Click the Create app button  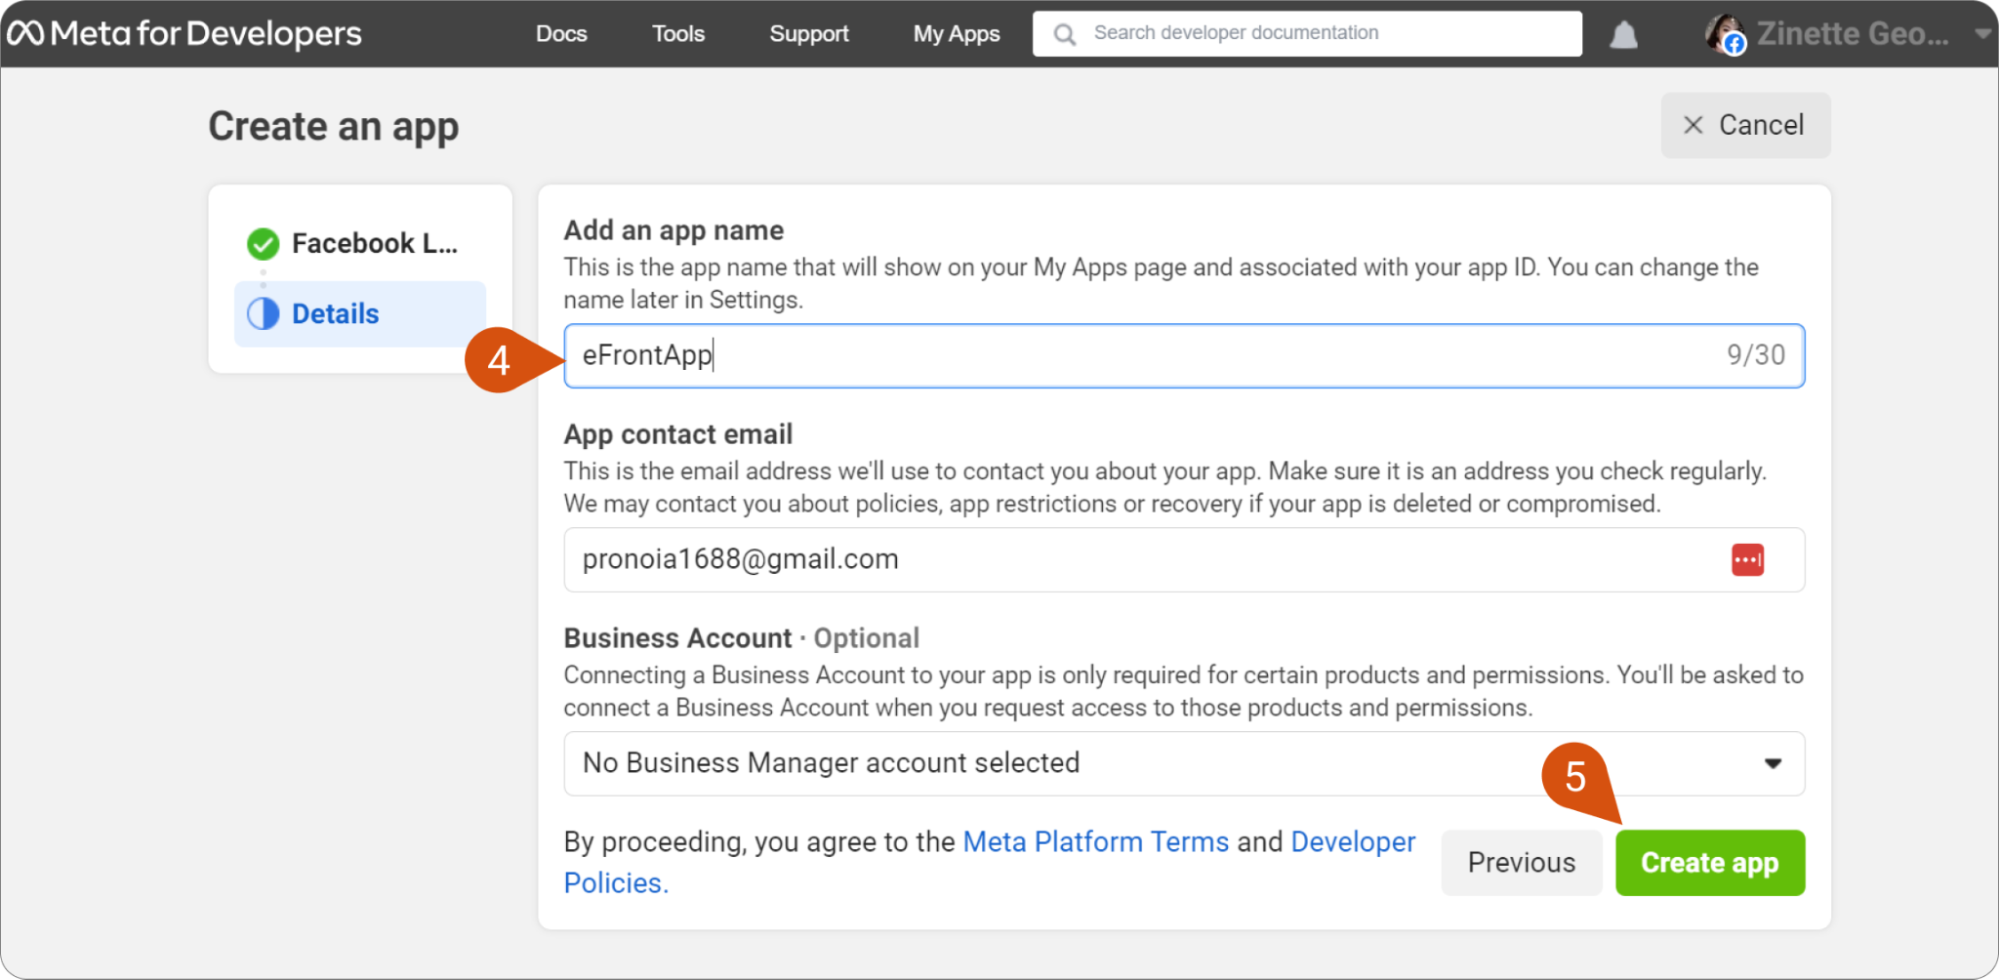[1710, 863]
